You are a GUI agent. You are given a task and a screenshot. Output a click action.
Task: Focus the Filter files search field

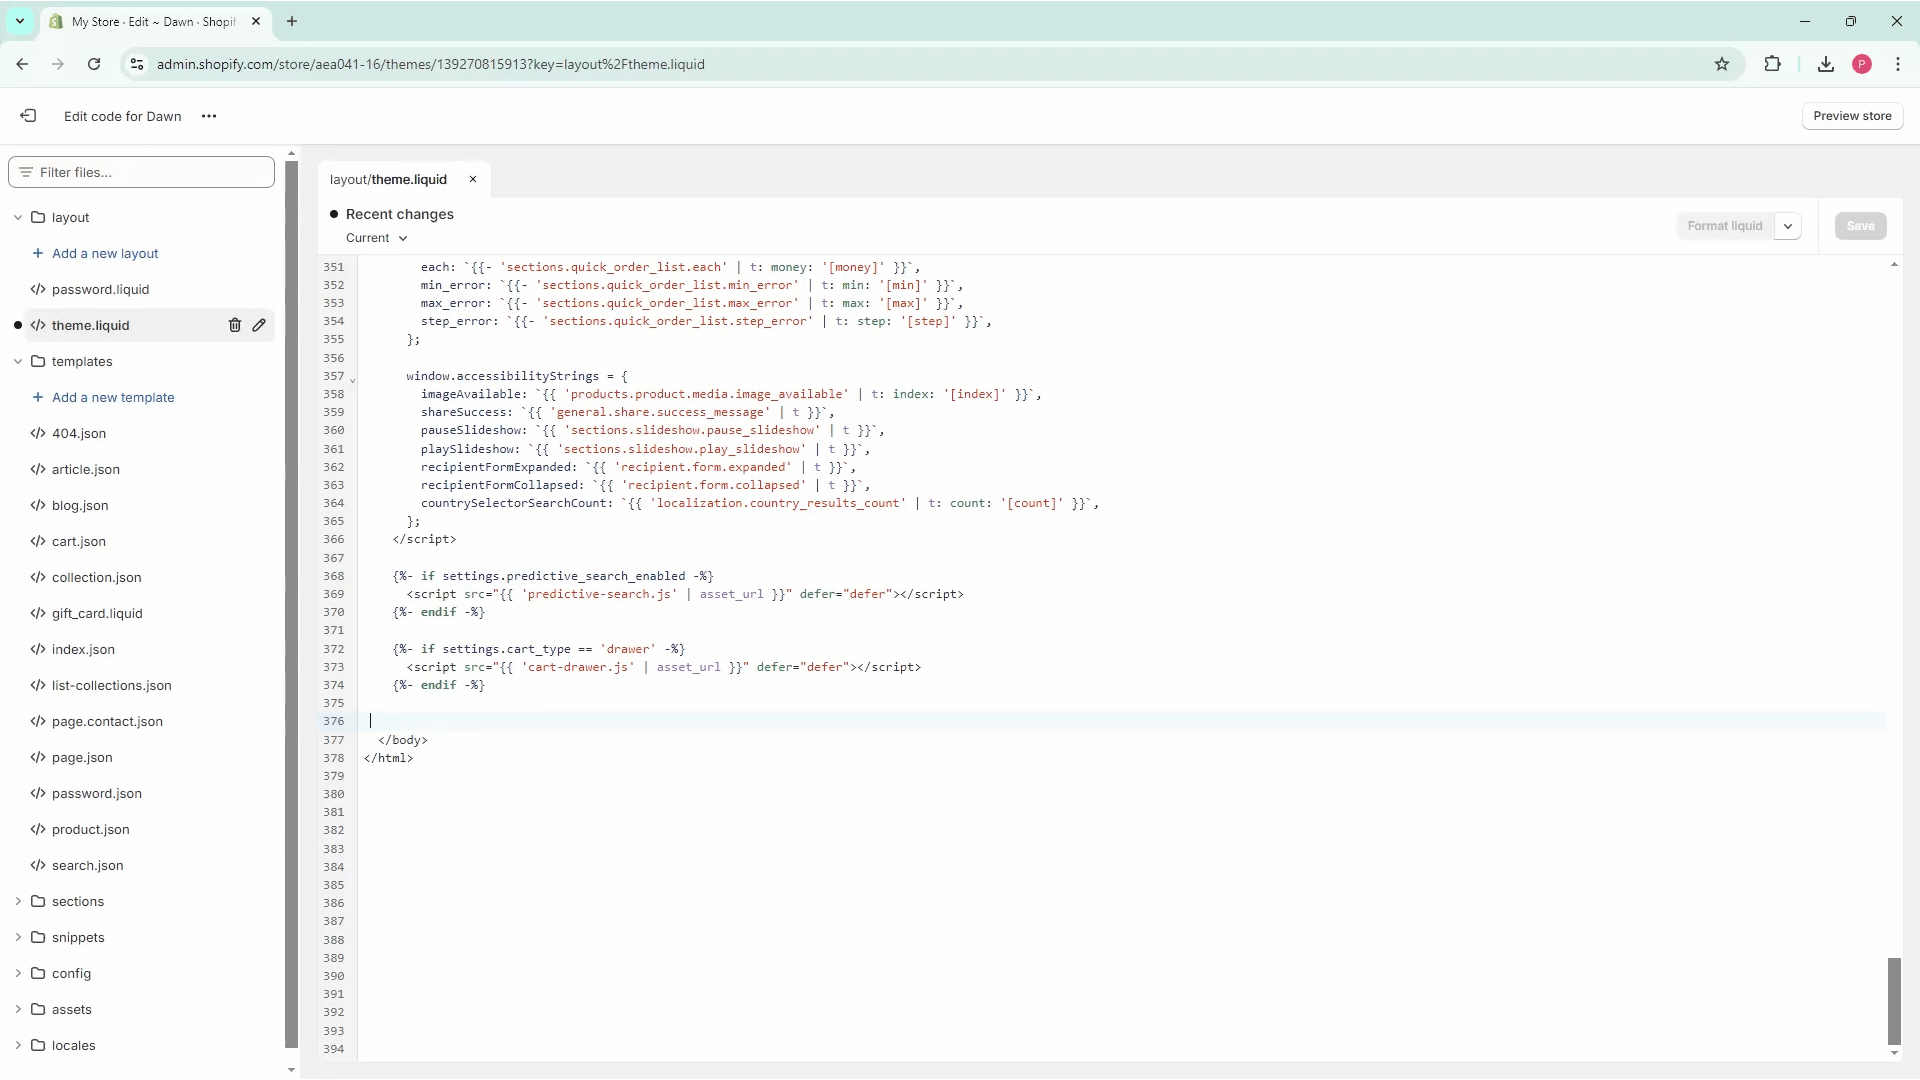141,172
